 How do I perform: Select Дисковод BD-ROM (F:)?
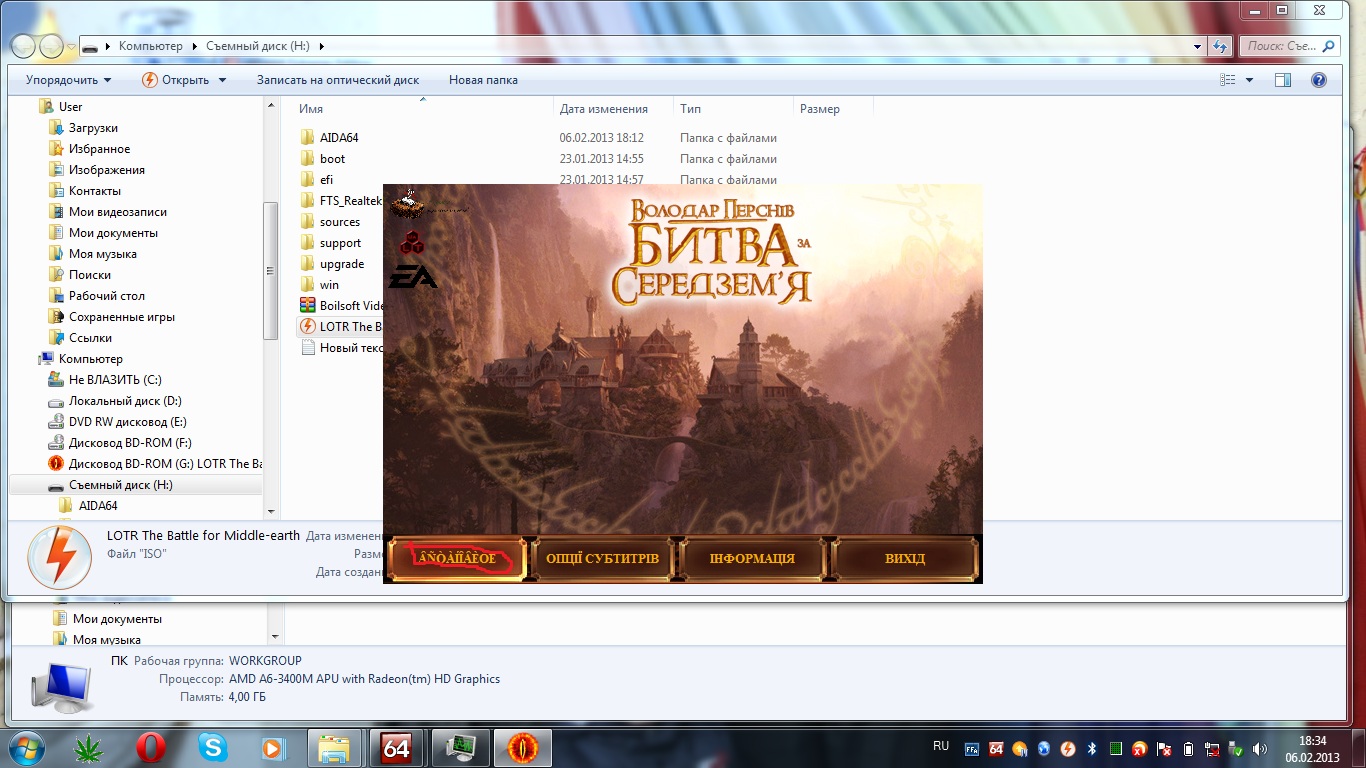(x=130, y=443)
